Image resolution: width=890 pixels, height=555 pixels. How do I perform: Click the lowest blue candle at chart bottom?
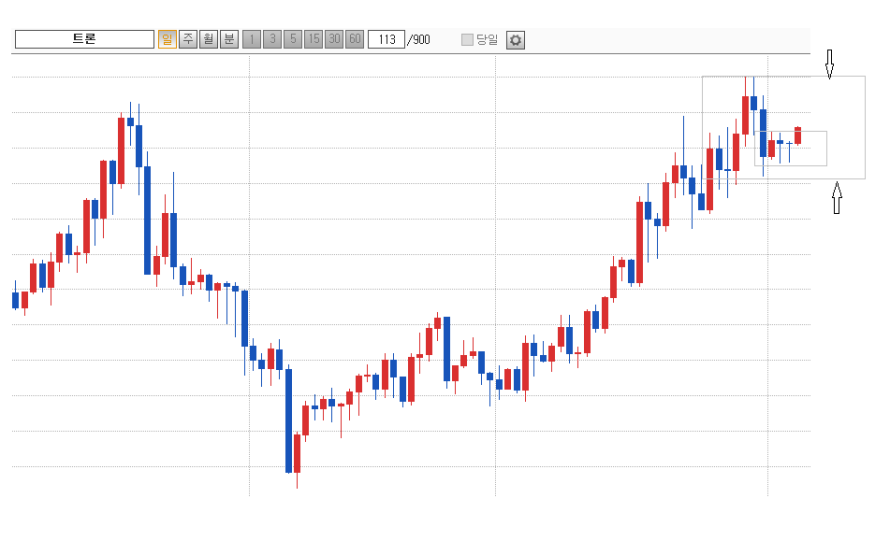(x=289, y=420)
